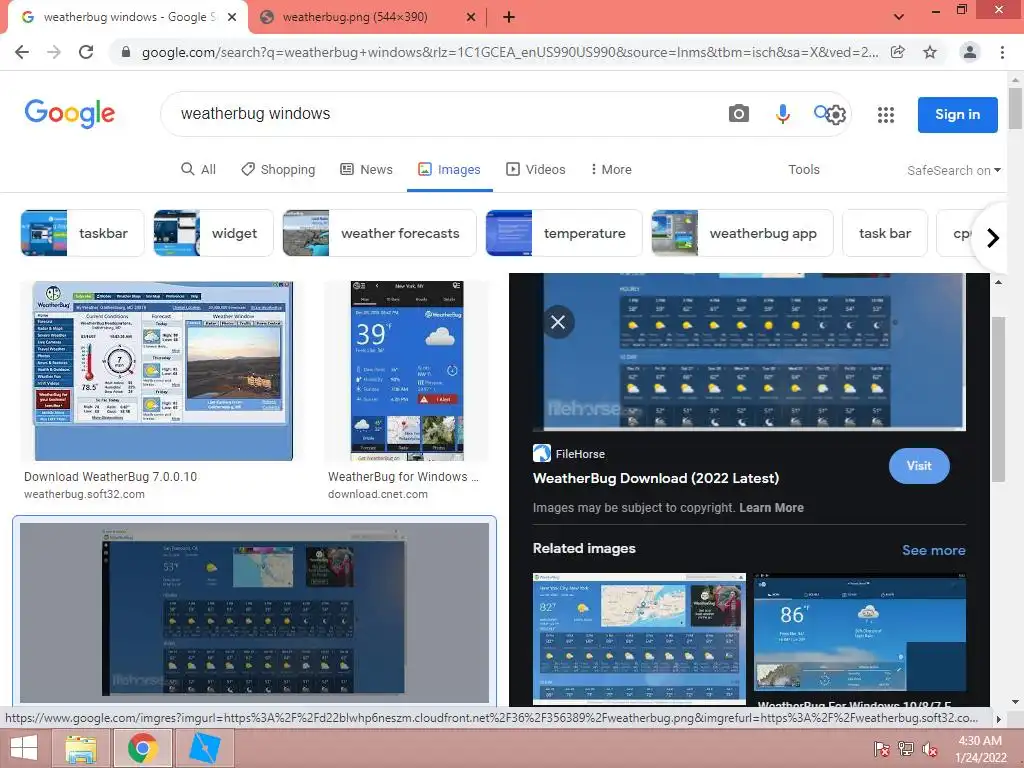
Task: Select the weatherbug app chip
Action: coord(743,233)
